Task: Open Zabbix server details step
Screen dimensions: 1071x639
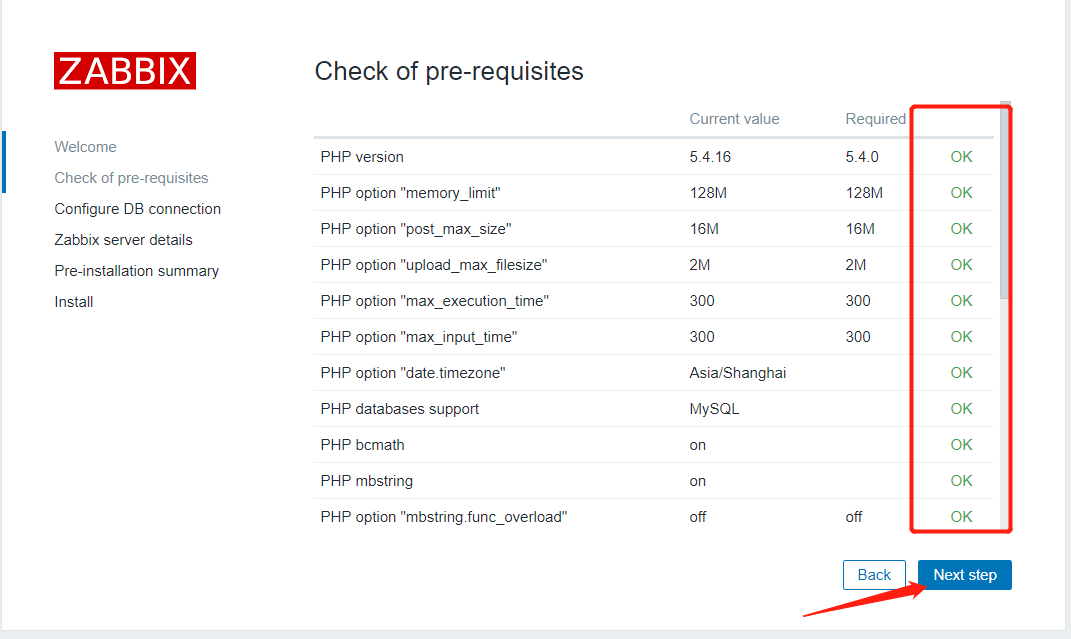Action: [124, 240]
